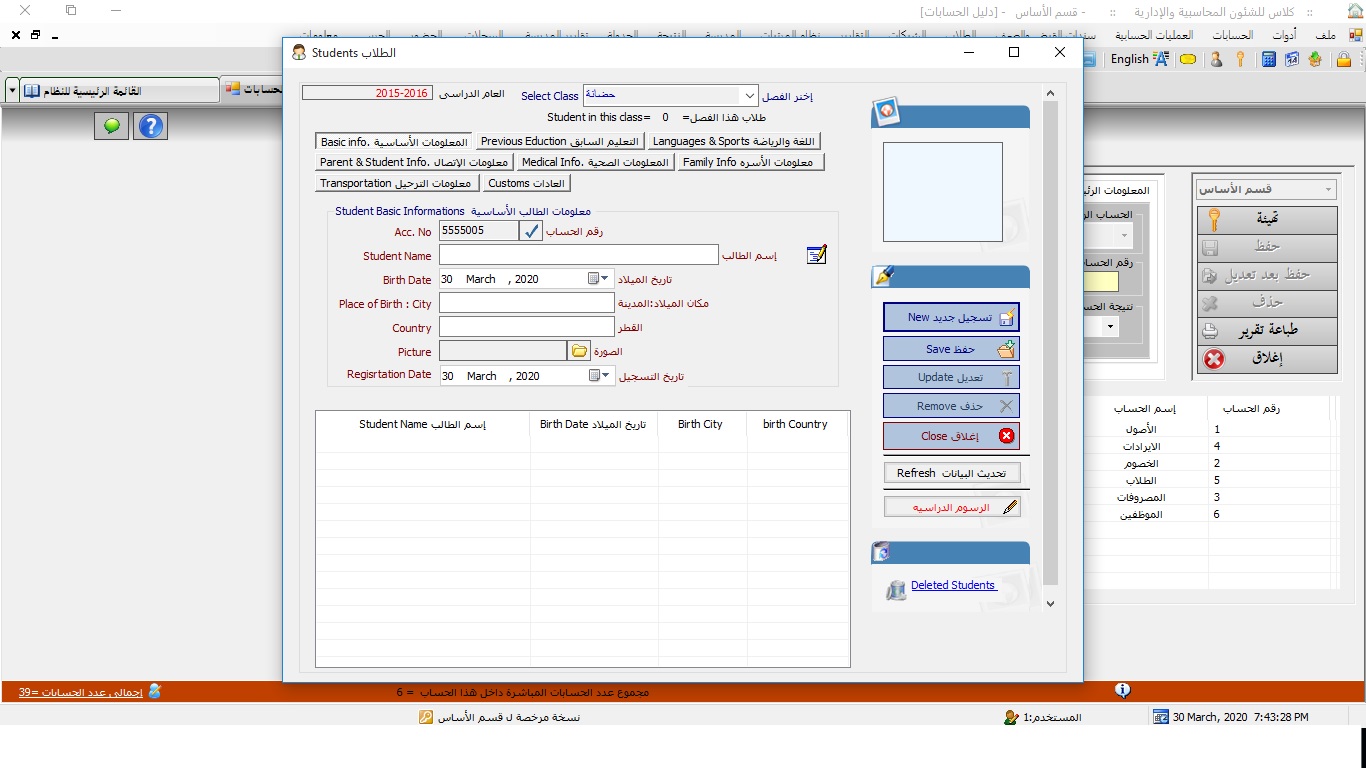Click the pen icon above New button
1366x768 pixels.
point(883,276)
